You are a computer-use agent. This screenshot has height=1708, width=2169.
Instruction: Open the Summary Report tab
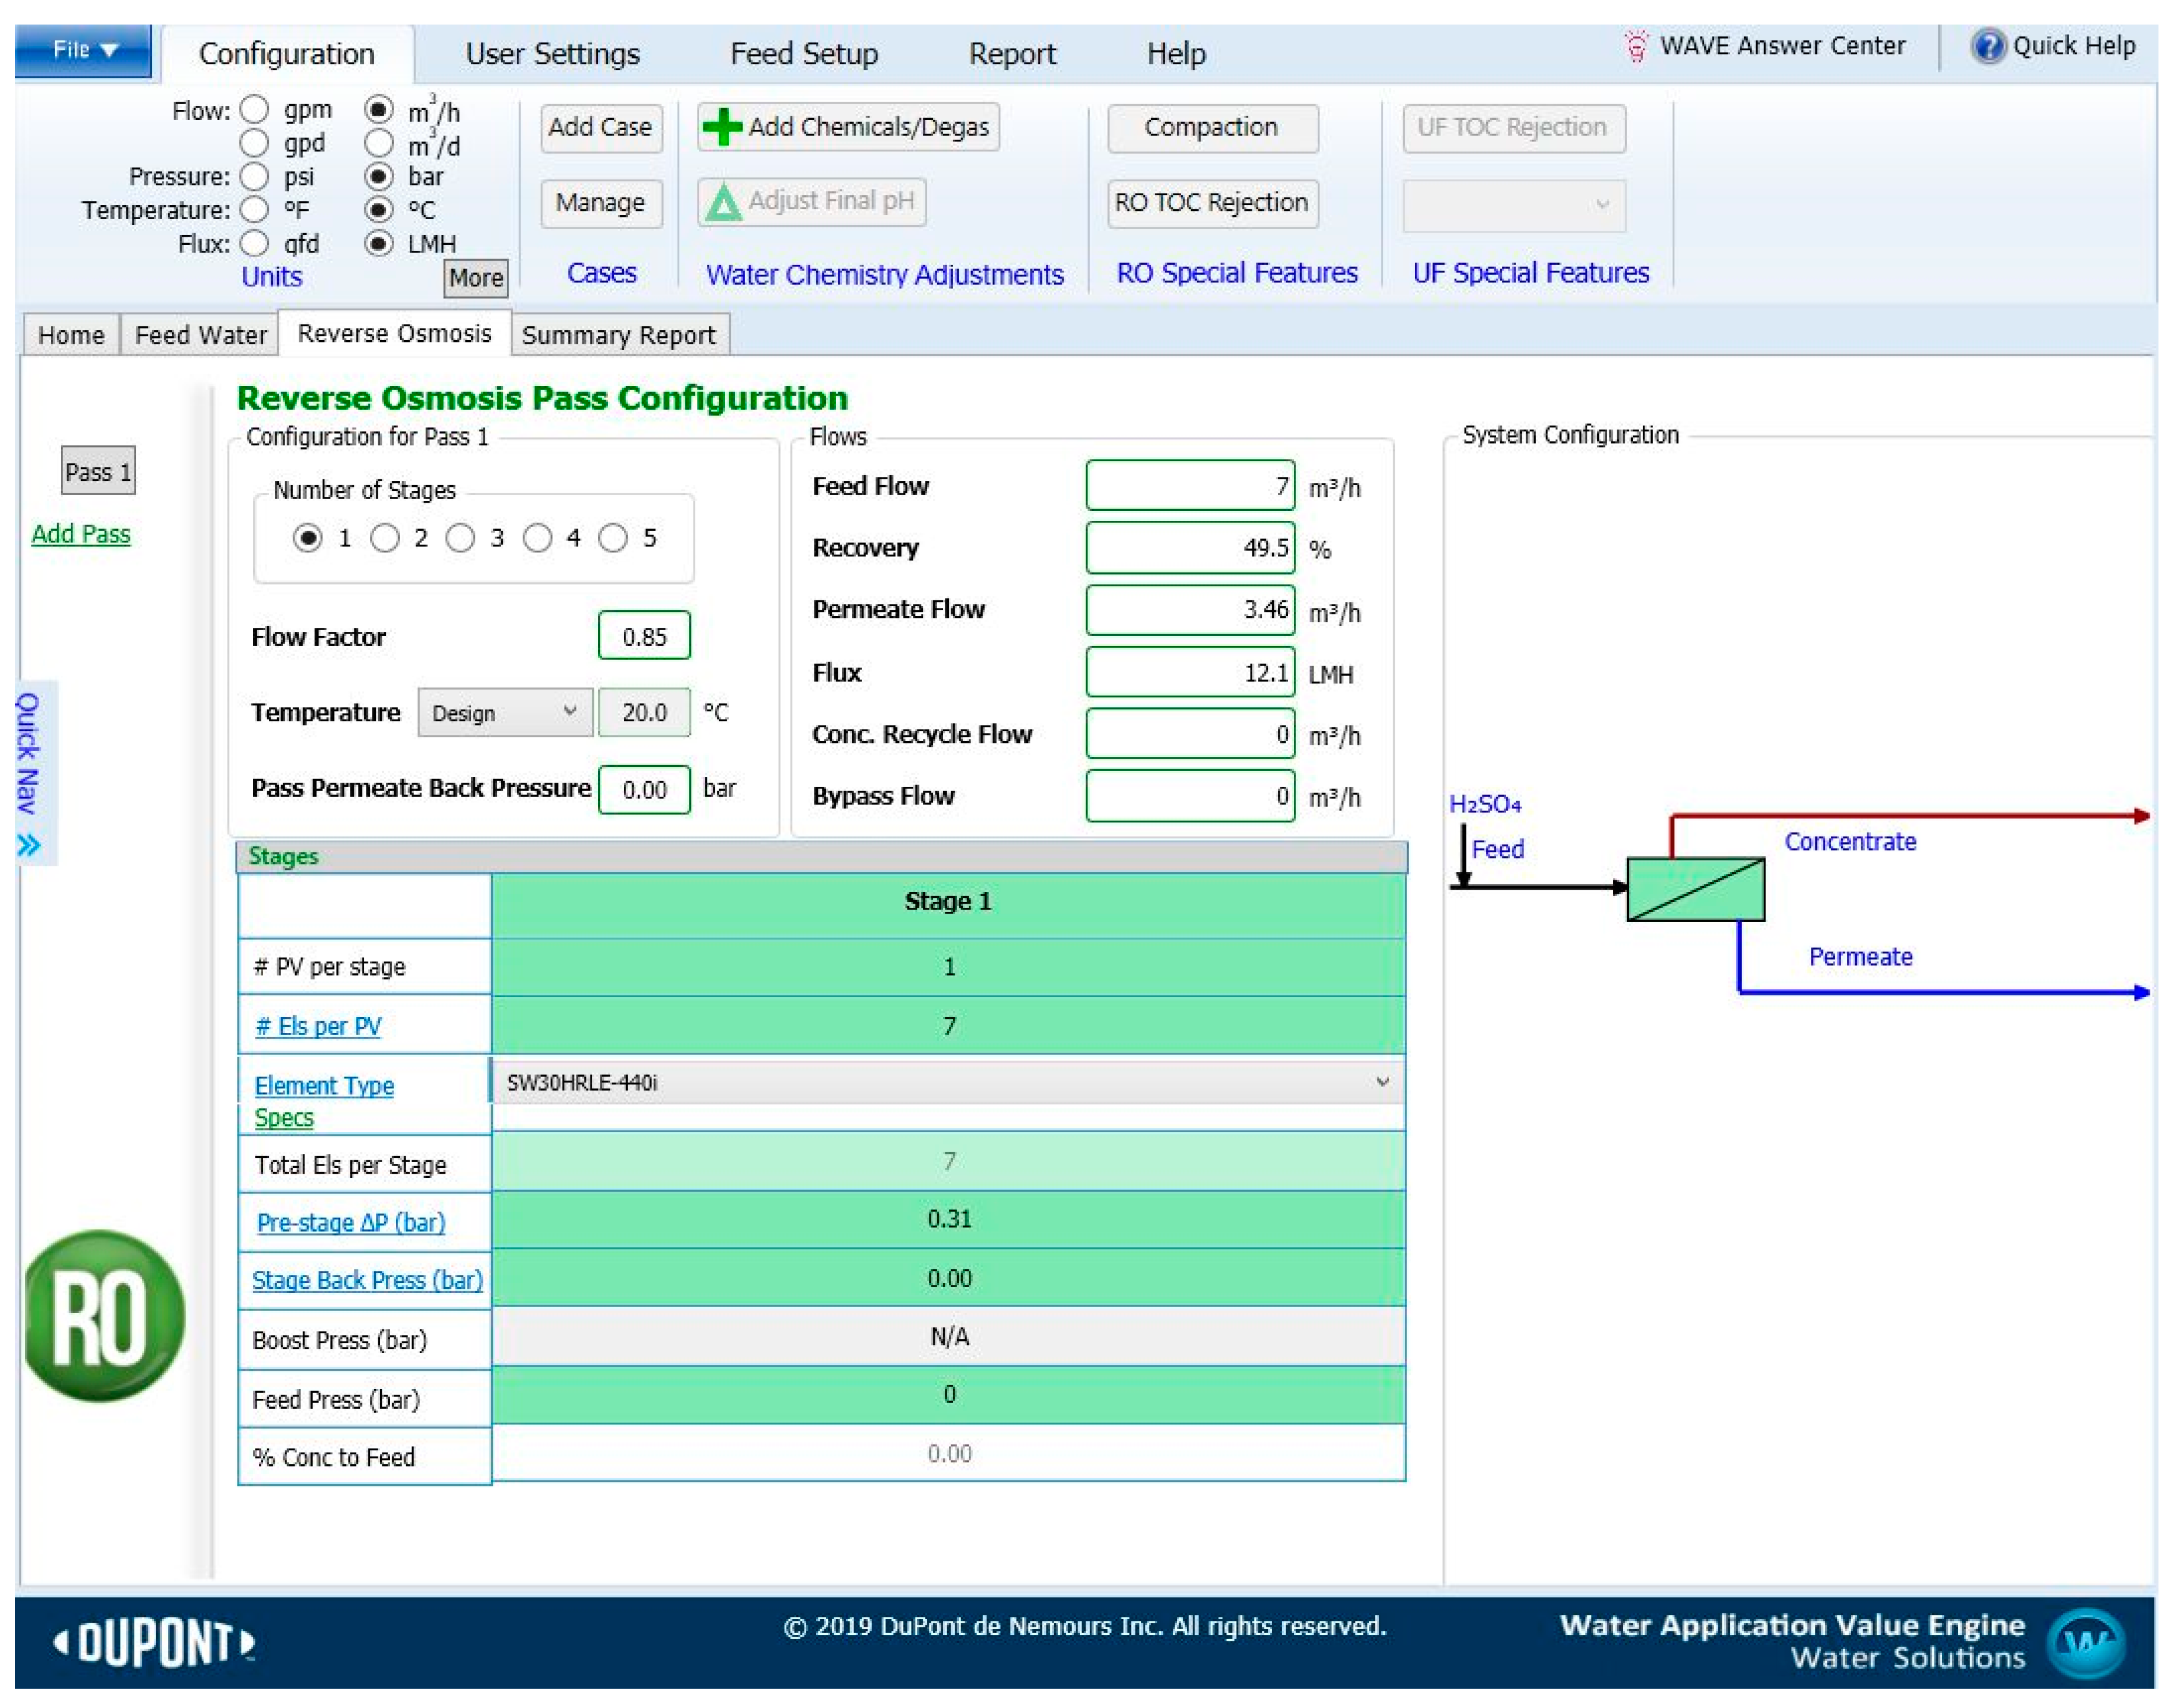pyautogui.click(x=618, y=335)
